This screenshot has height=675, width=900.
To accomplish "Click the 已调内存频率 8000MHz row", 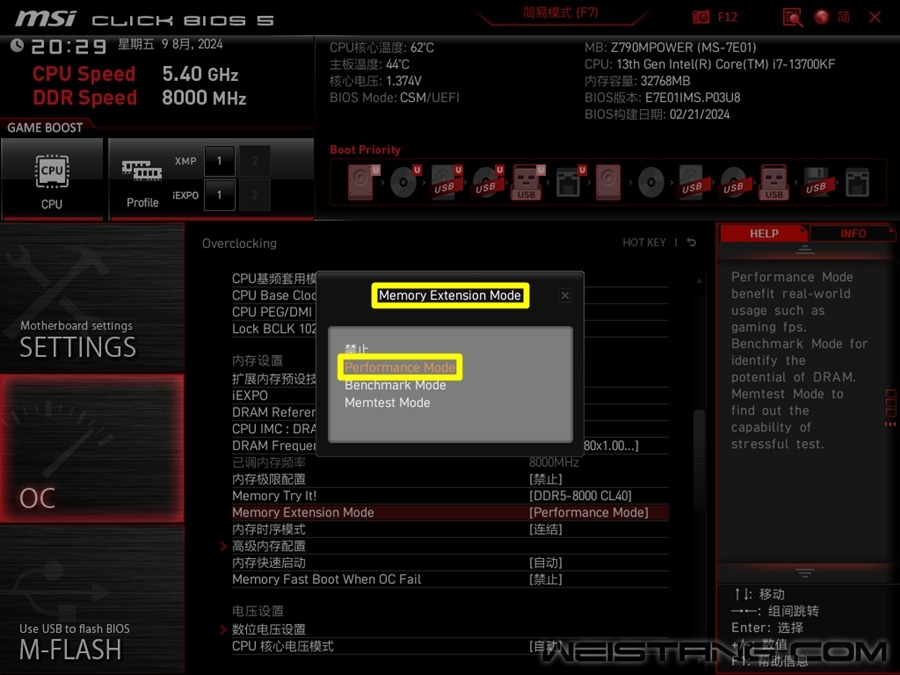I will (451, 463).
